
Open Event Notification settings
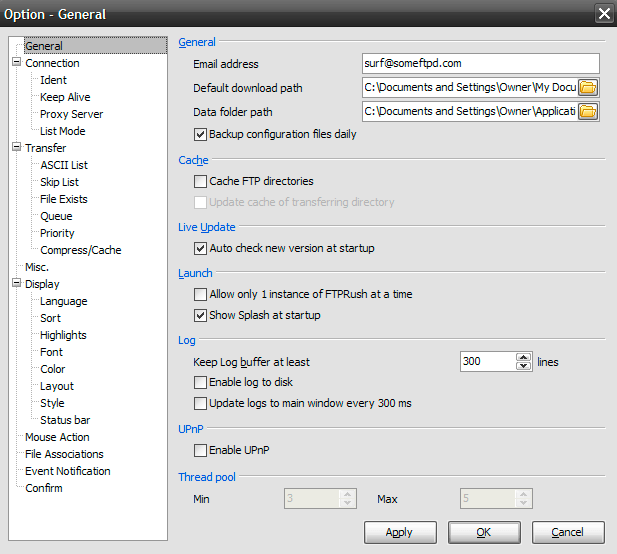coord(68,471)
